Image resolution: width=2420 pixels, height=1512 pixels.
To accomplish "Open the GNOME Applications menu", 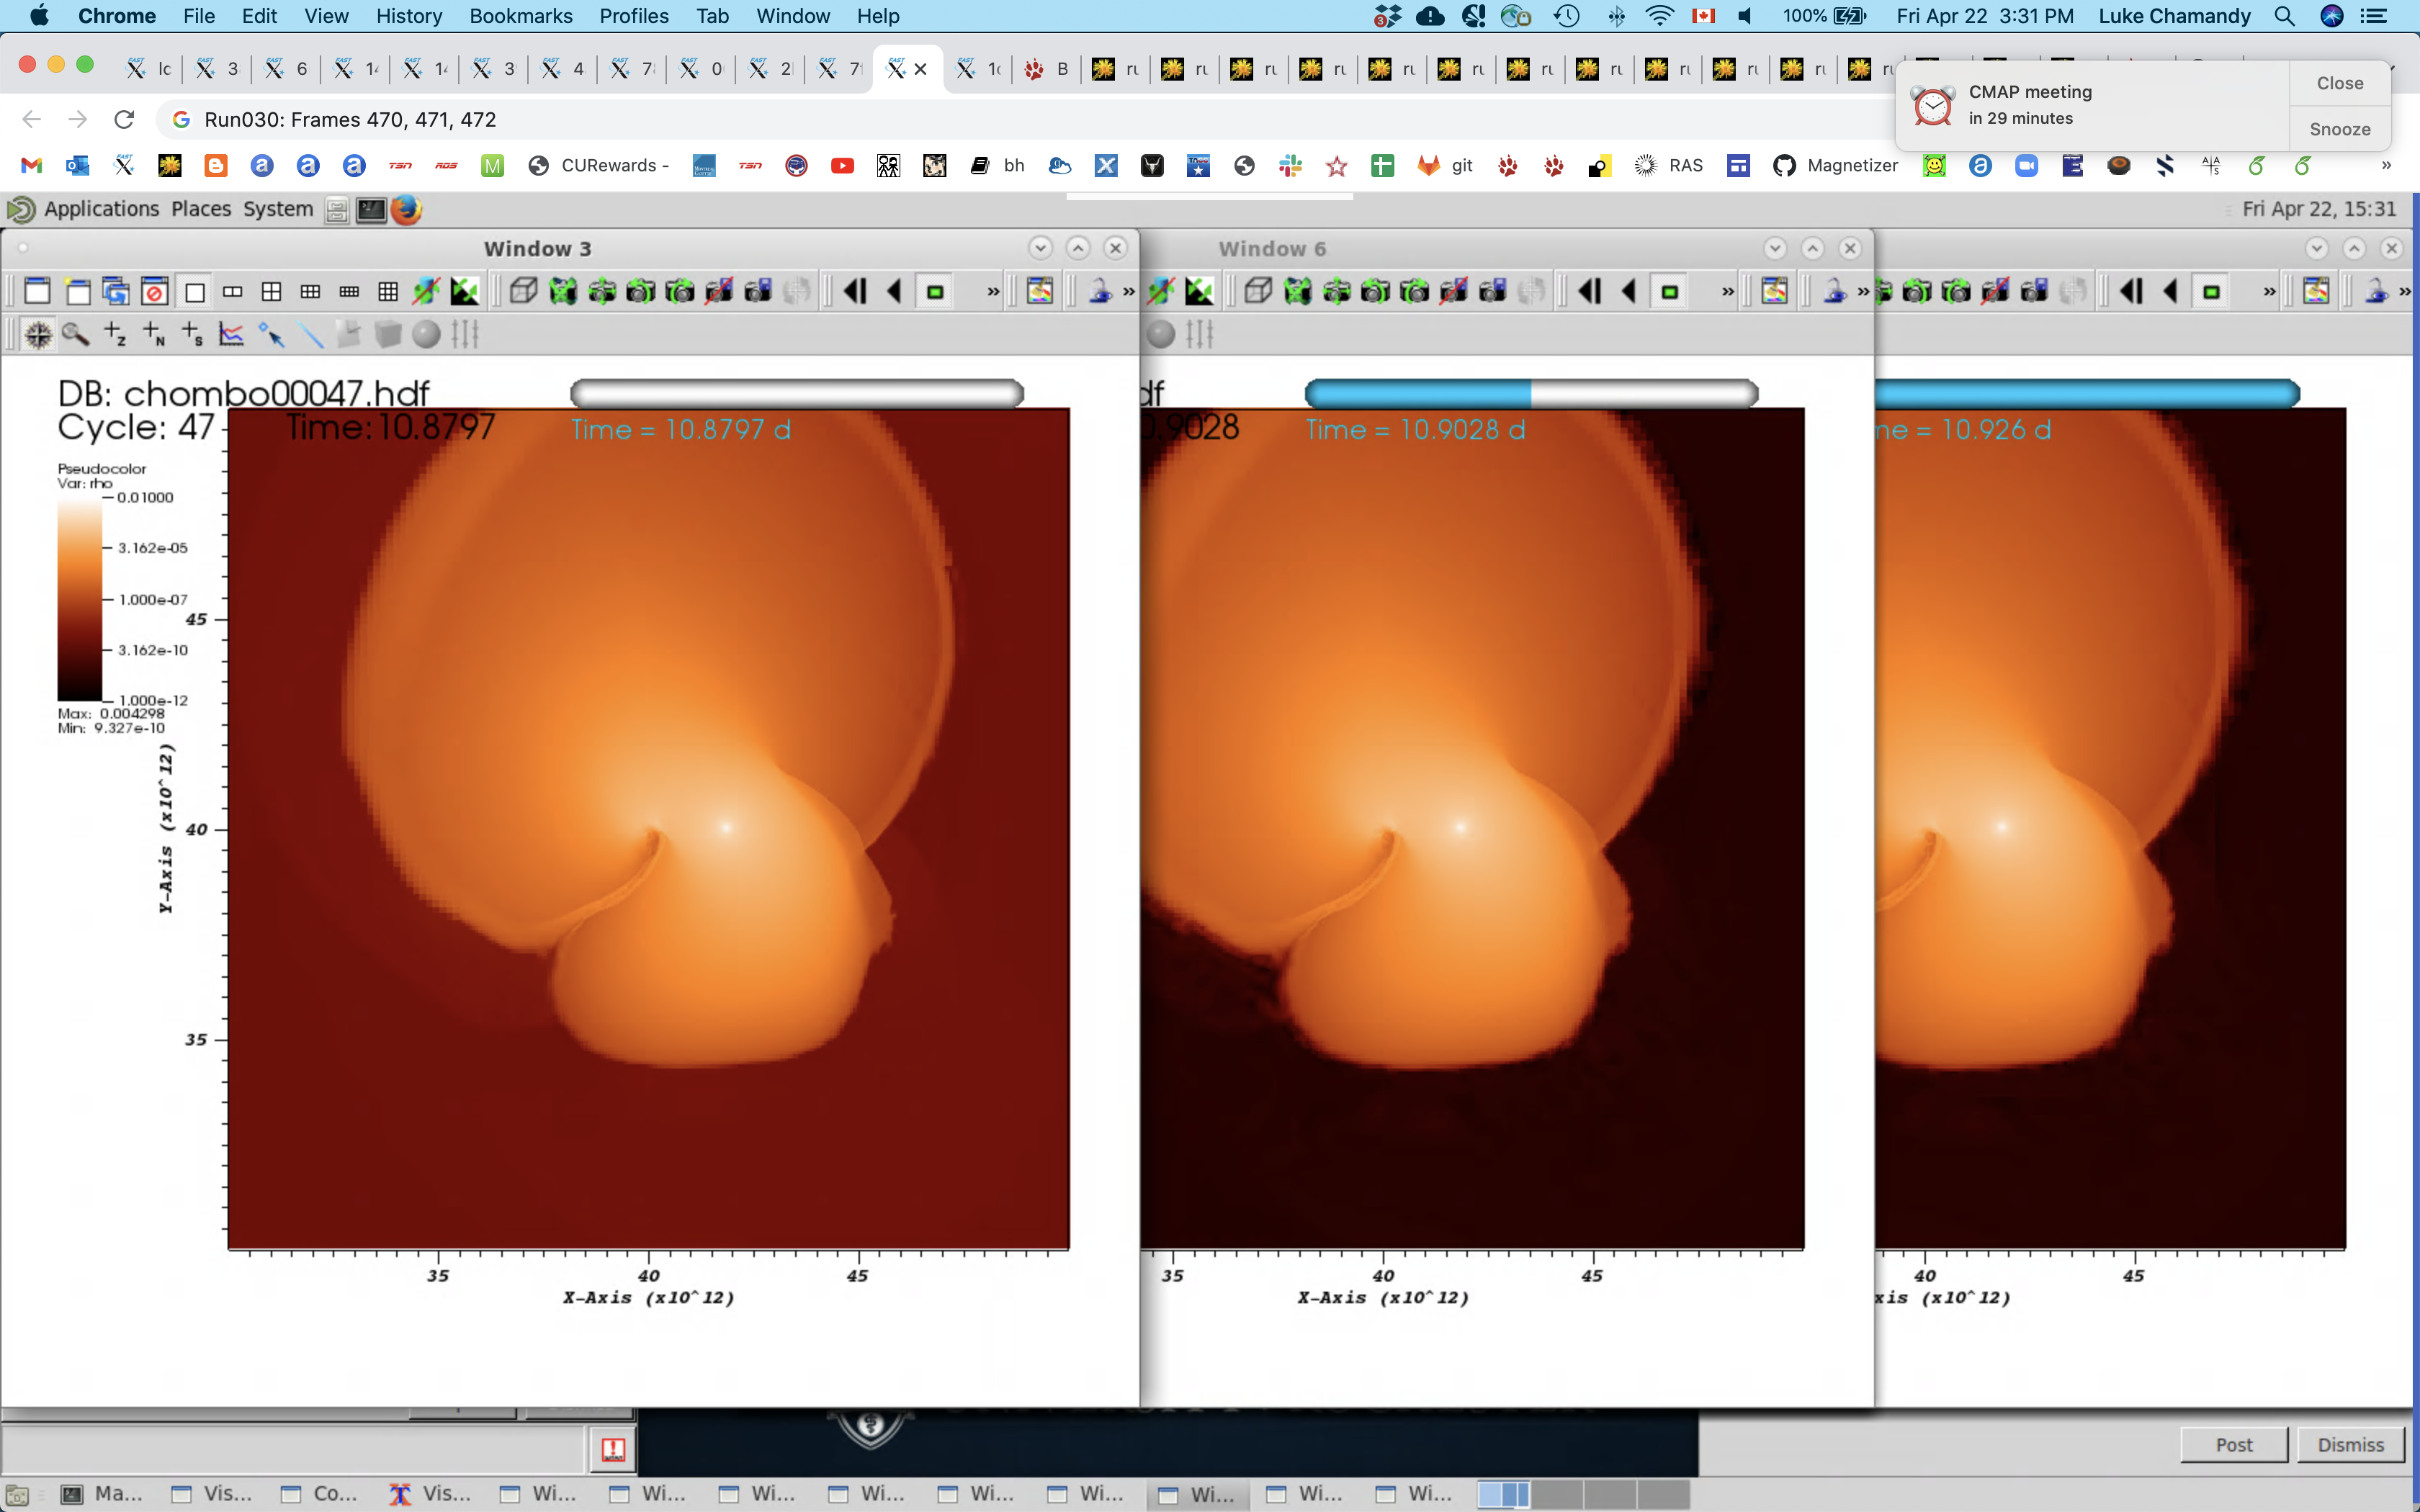I will pos(101,209).
